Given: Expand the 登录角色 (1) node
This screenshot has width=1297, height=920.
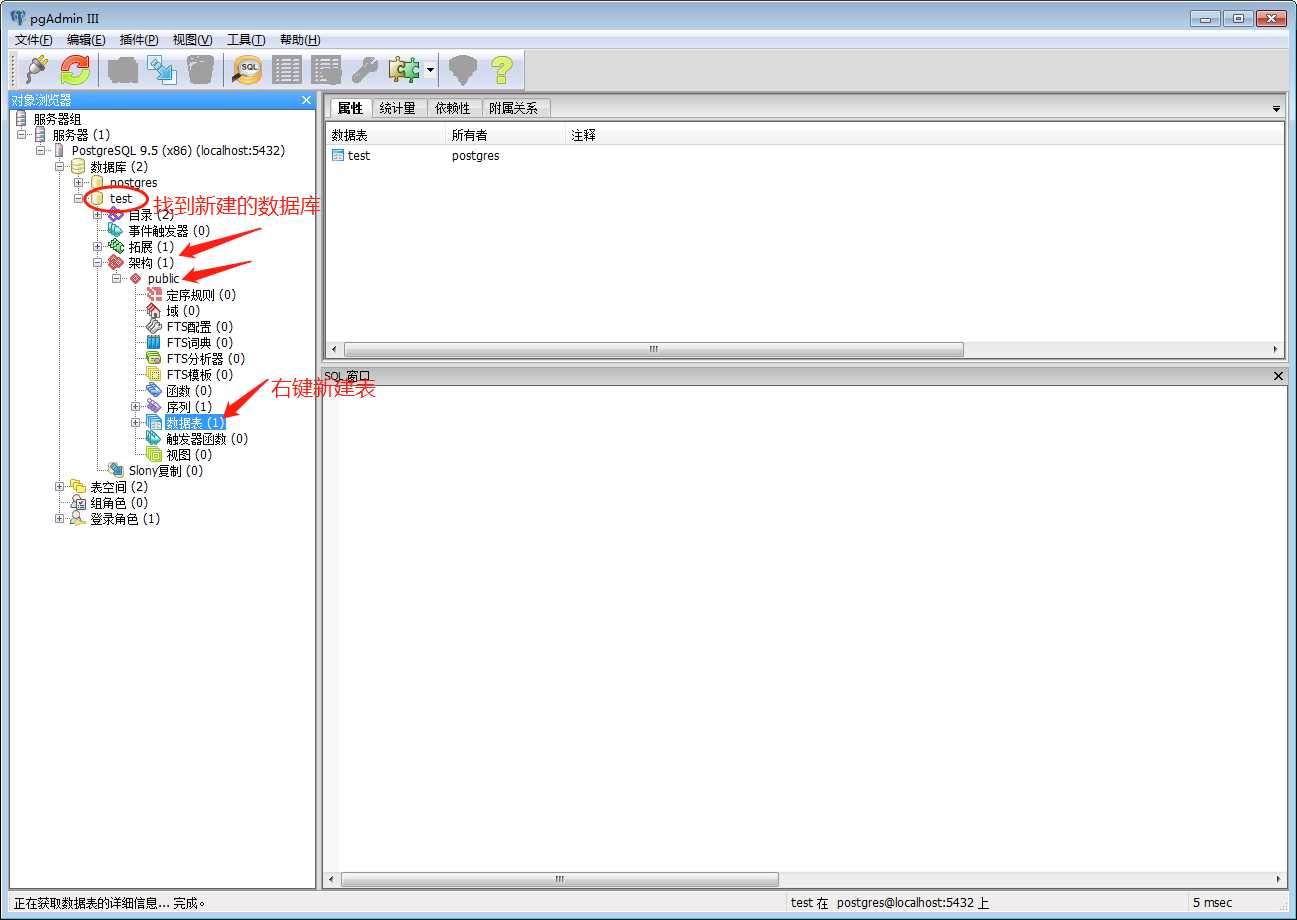Looking at the screenshot, I should tap(60, 519).
